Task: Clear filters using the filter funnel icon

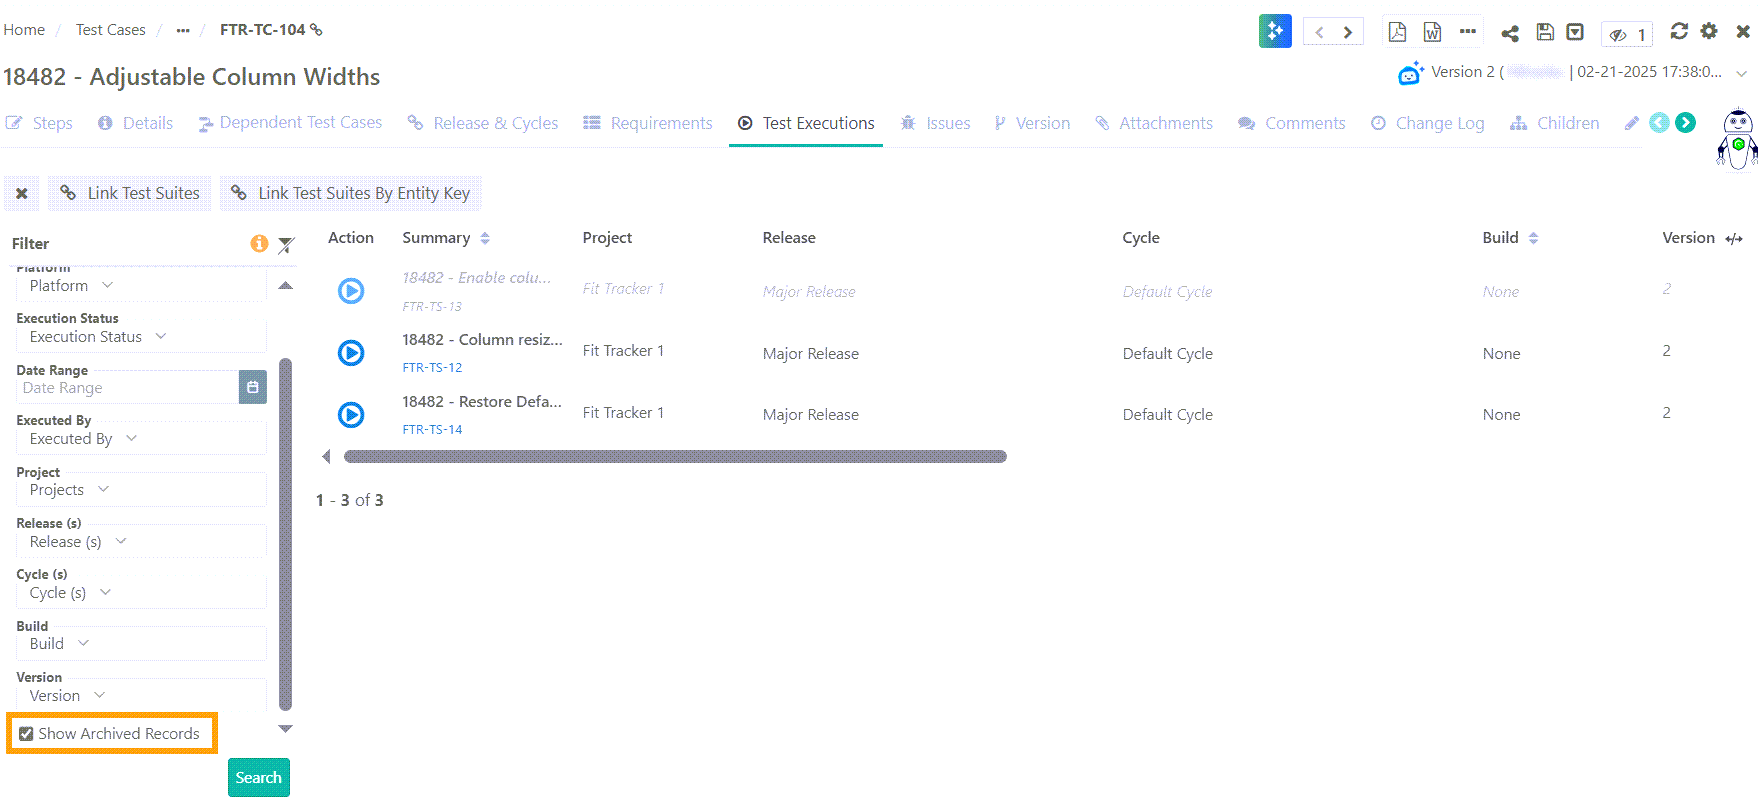Action: click(x=286, y=244)
